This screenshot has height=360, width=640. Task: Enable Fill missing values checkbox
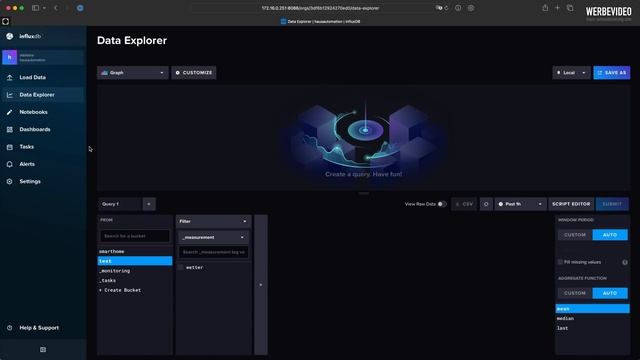[560, 262]
